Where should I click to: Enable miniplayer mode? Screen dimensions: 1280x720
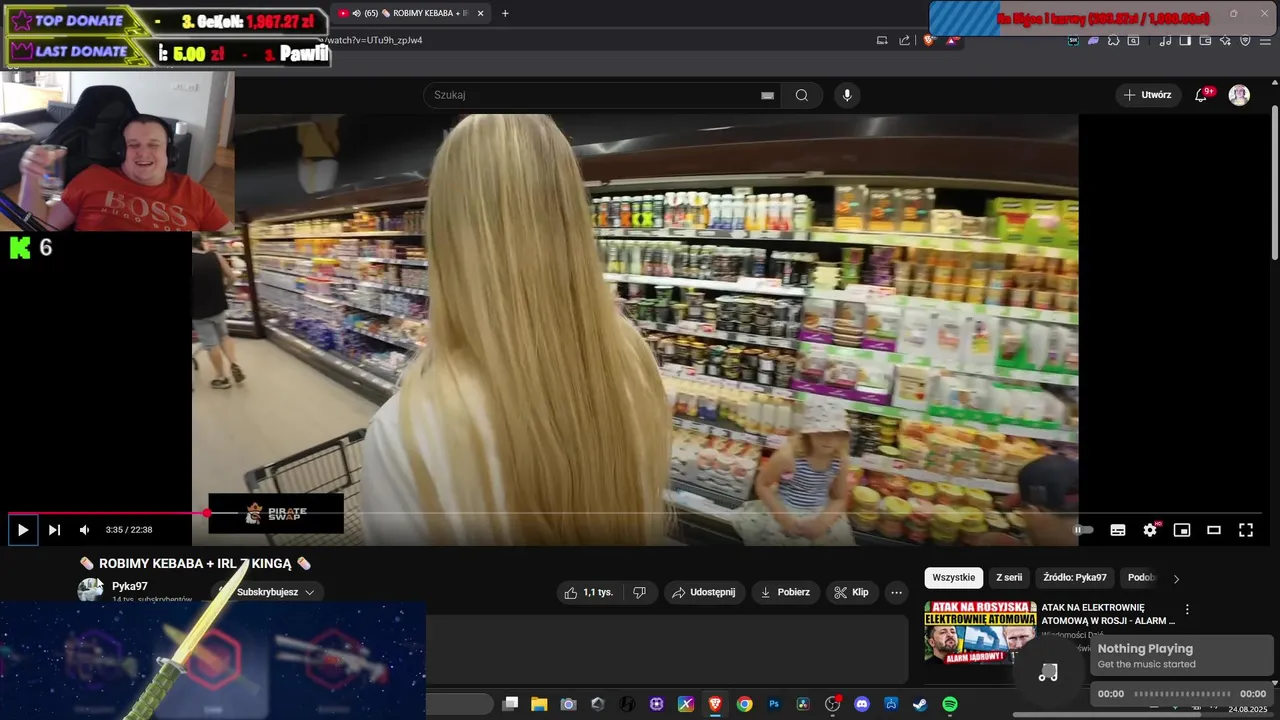(x=1182, y=530)
